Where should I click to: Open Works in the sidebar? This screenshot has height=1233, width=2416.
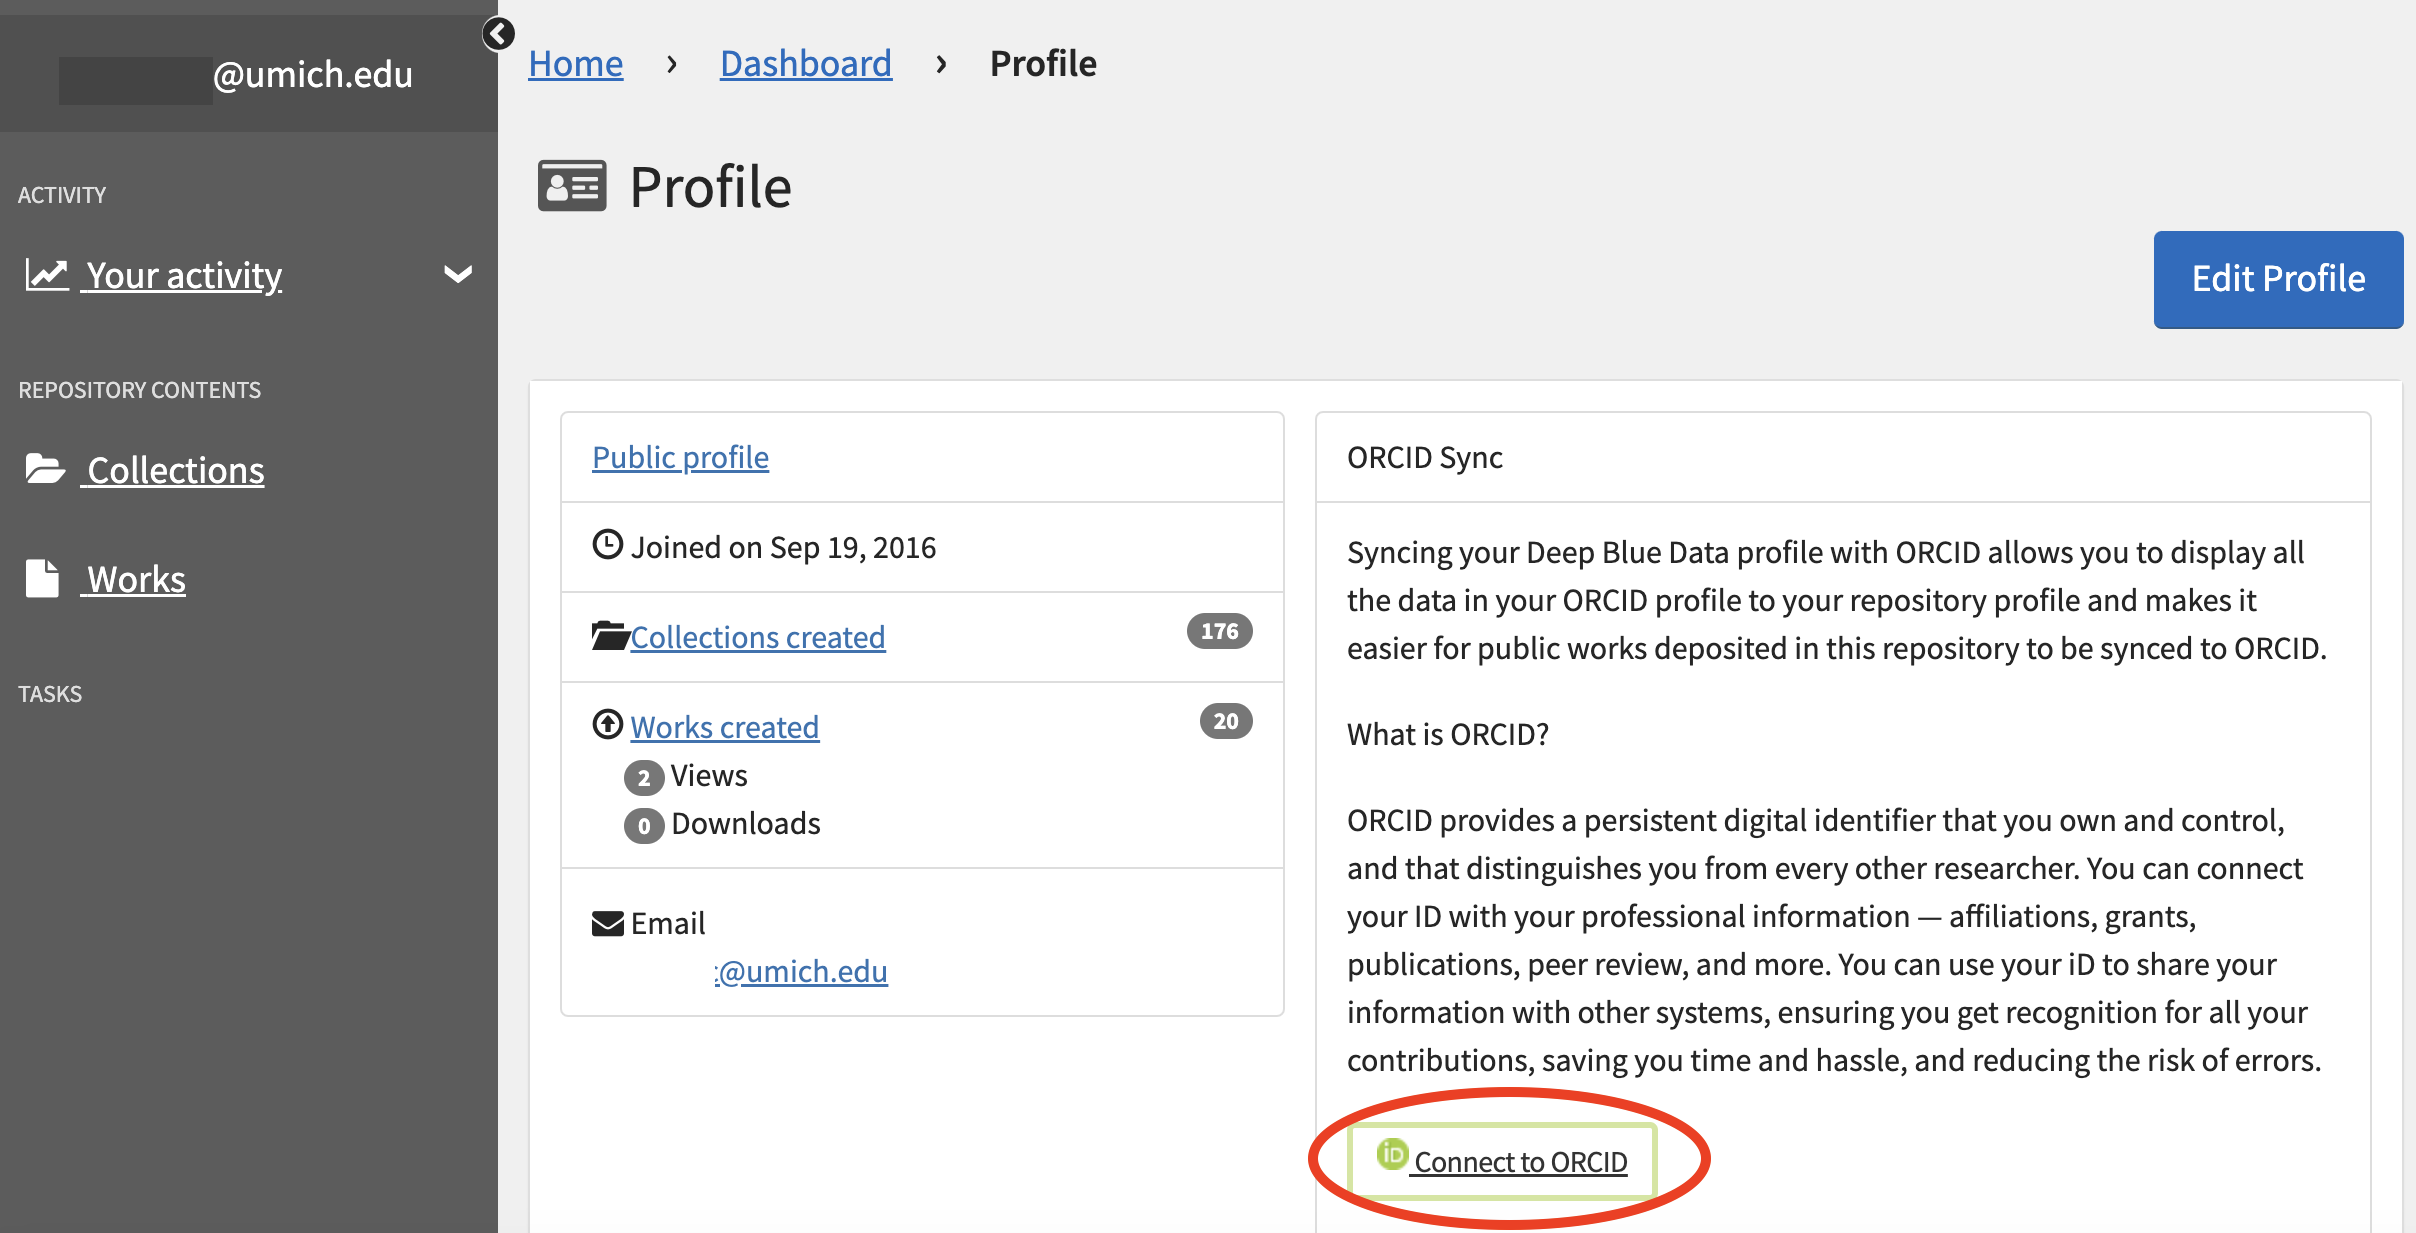pyautogui.click(x=136, y=579)
